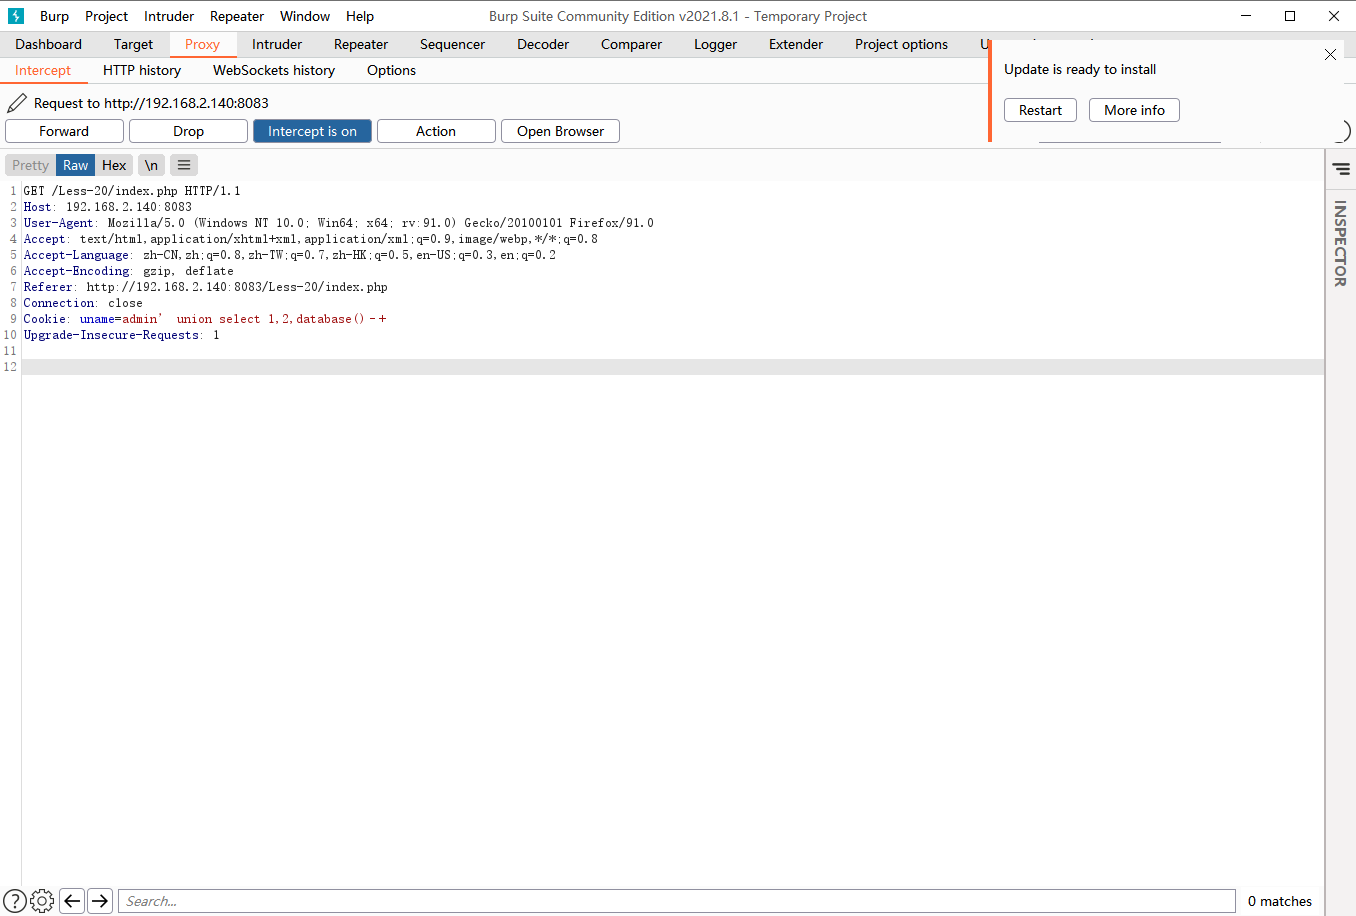Viewport: 1356px width, 916px height.
Task: Switch to the Sequencer tab
Action: pyautogui.click(x=452, y=44)
